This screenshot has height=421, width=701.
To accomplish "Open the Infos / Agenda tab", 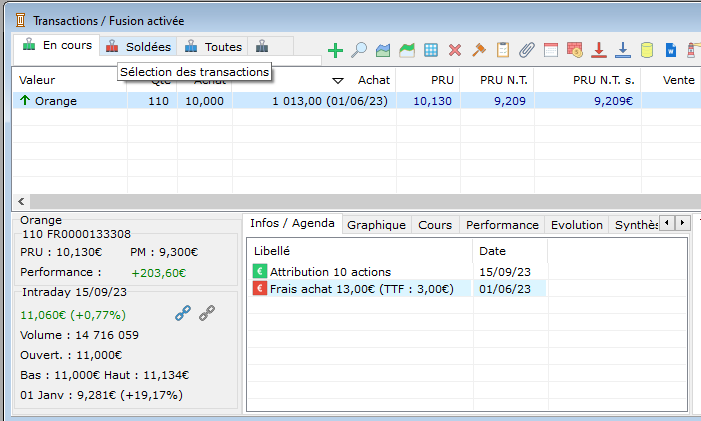I will [x=292, y=223].
